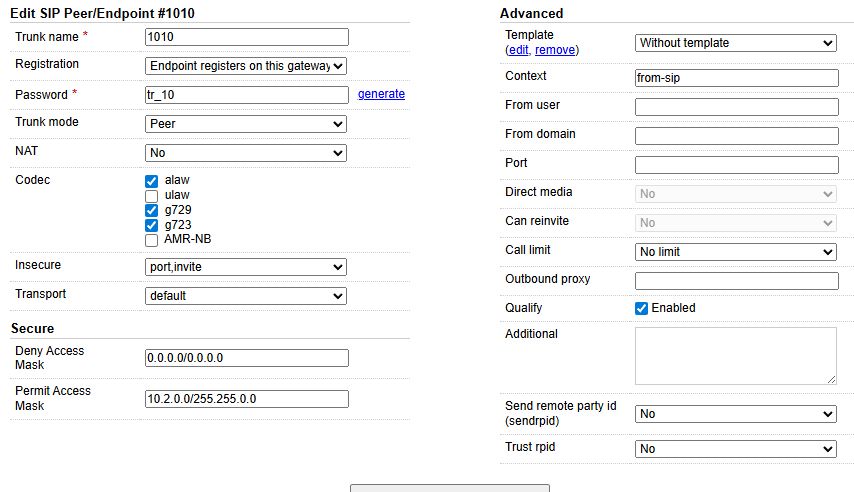Open the Send remote party id dropdown

point(736,414)
